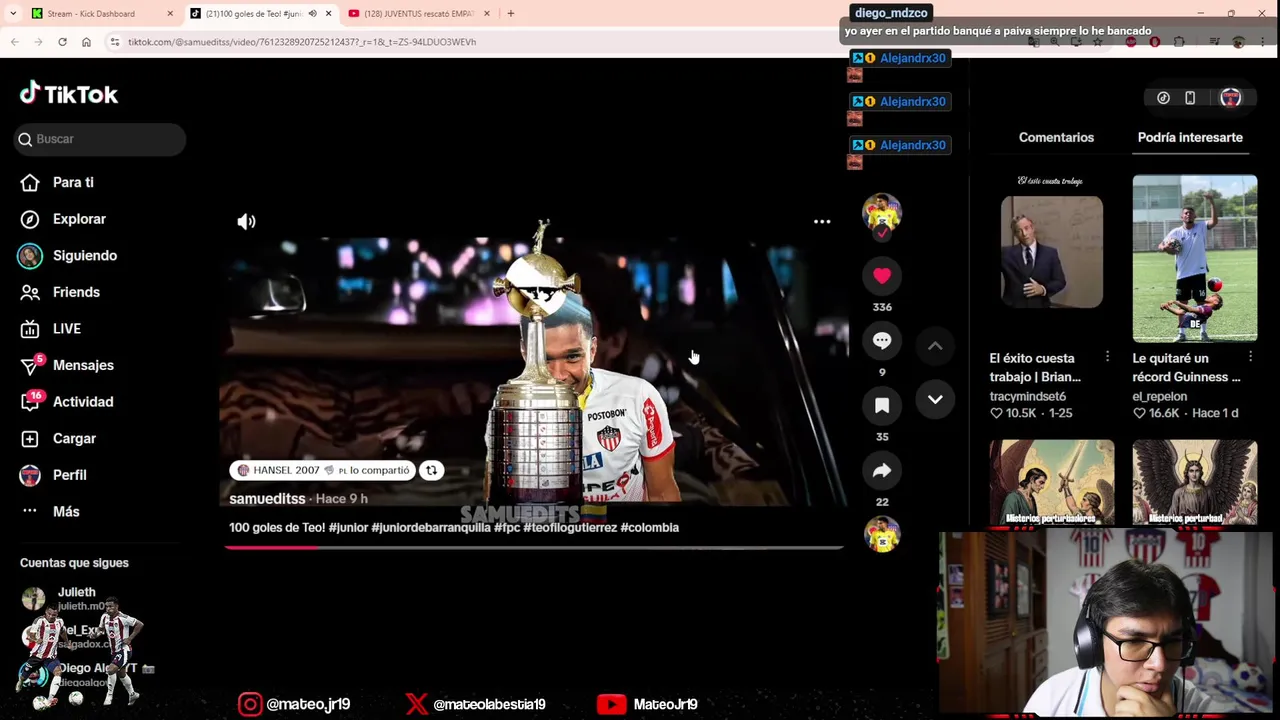The height and width of the screenshot is (720, 1280).
Task: Toggle the repost button beside HANSEL 2007
Action: pyautogui.click(x=431, y=470)
